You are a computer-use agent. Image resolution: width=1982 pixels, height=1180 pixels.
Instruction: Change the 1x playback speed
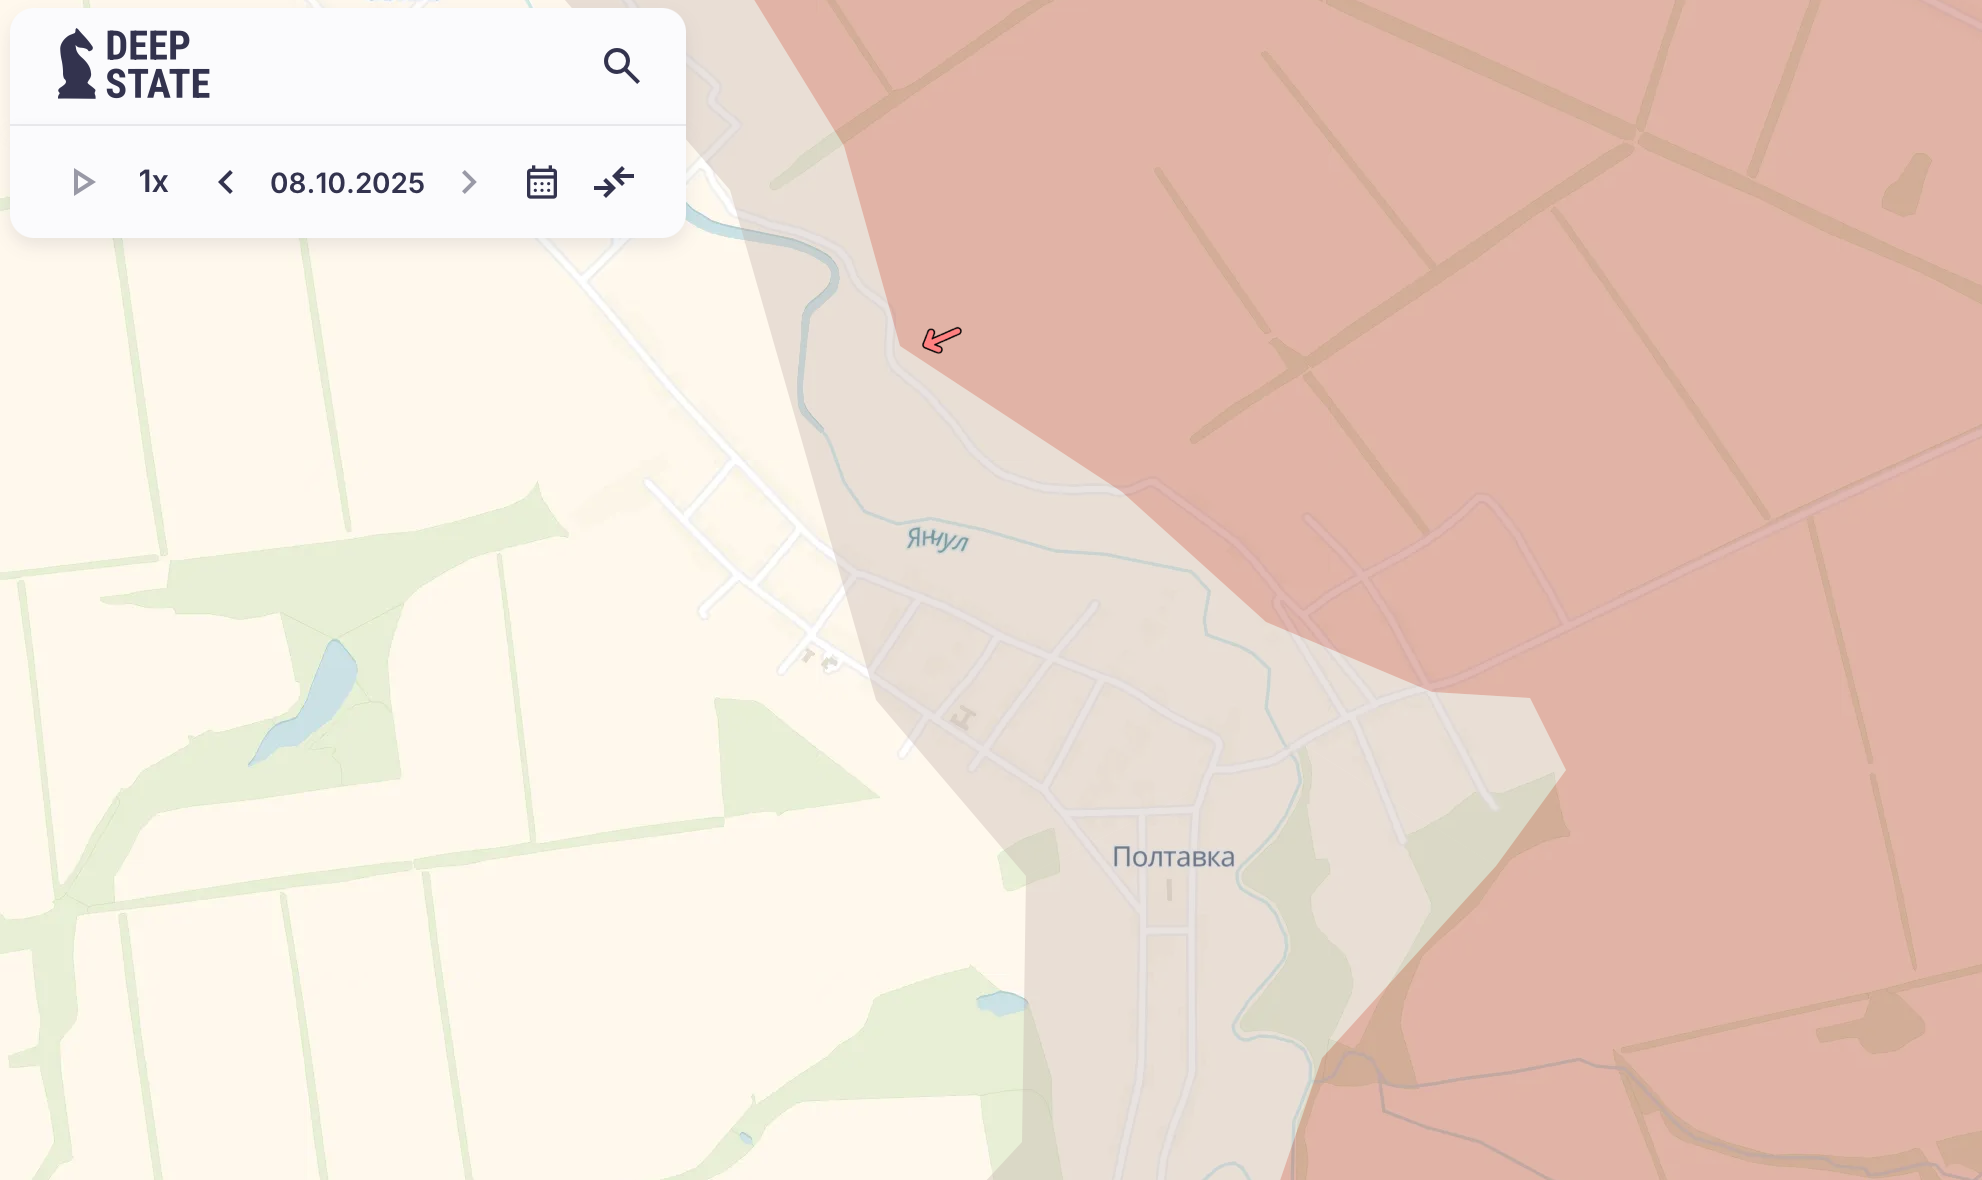(153, 182)
